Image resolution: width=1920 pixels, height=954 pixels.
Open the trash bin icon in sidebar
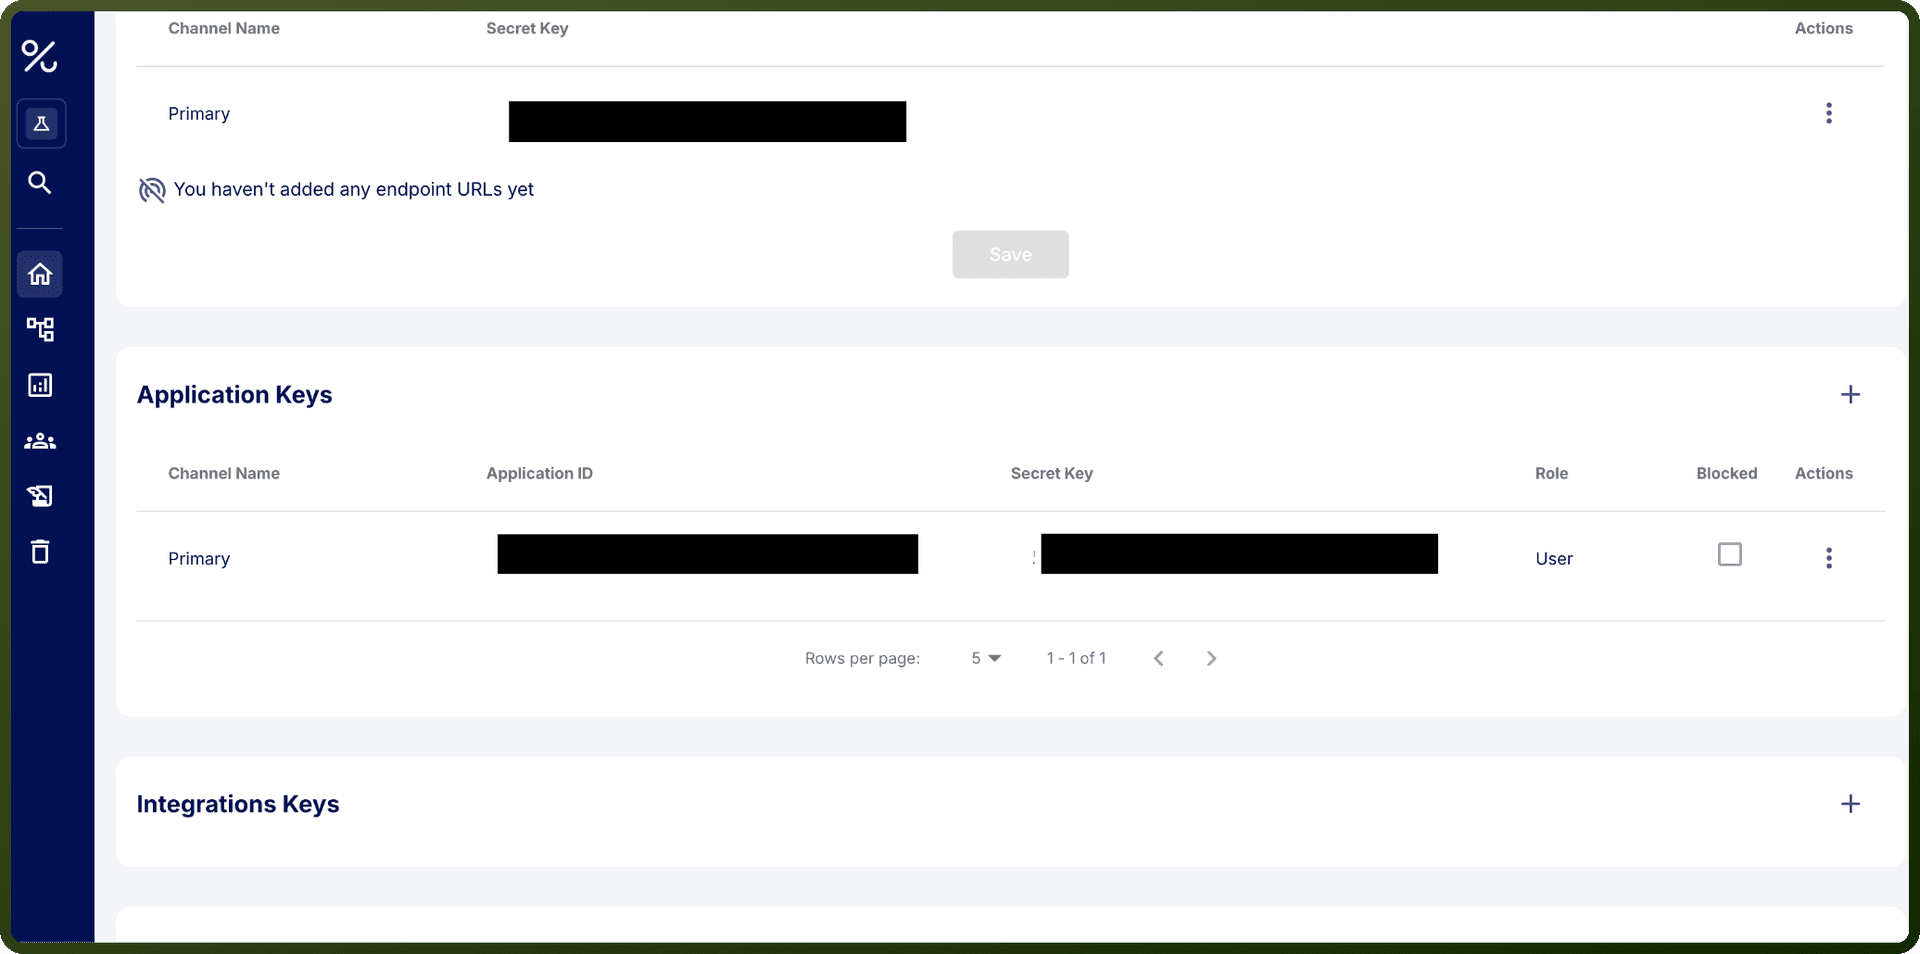click(40, 552)
